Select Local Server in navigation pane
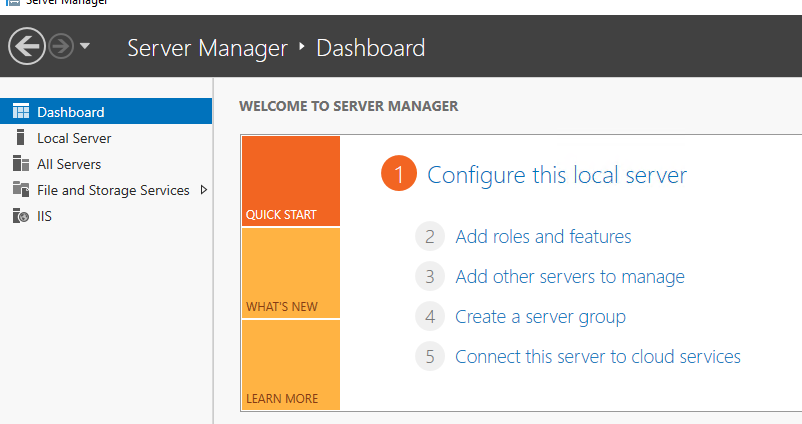802x424 pixels. (x=74, y=138)
